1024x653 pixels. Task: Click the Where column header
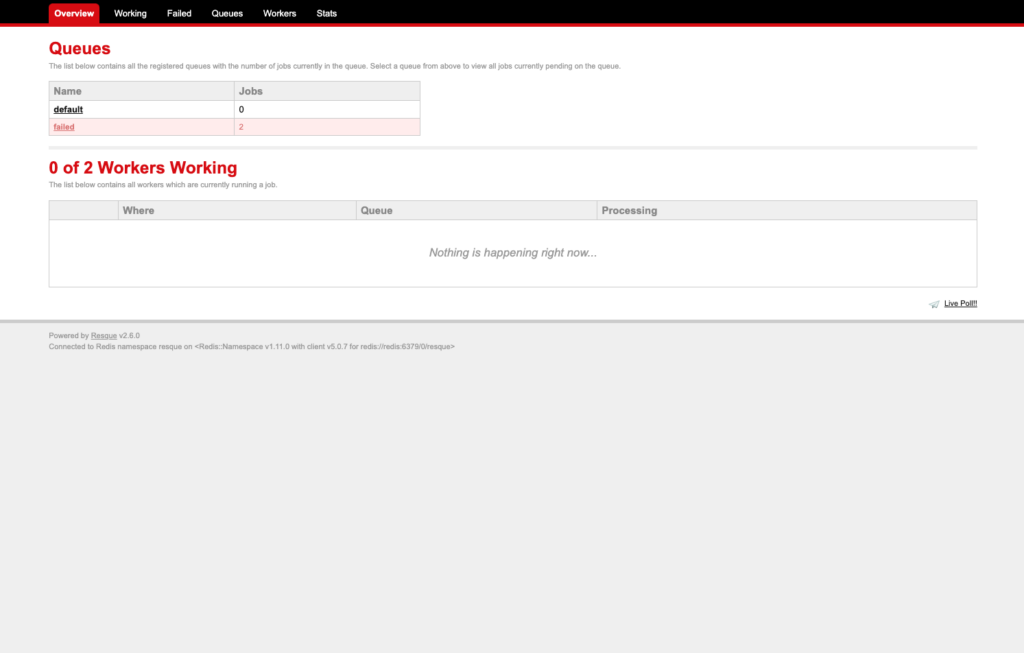point(138,211)
